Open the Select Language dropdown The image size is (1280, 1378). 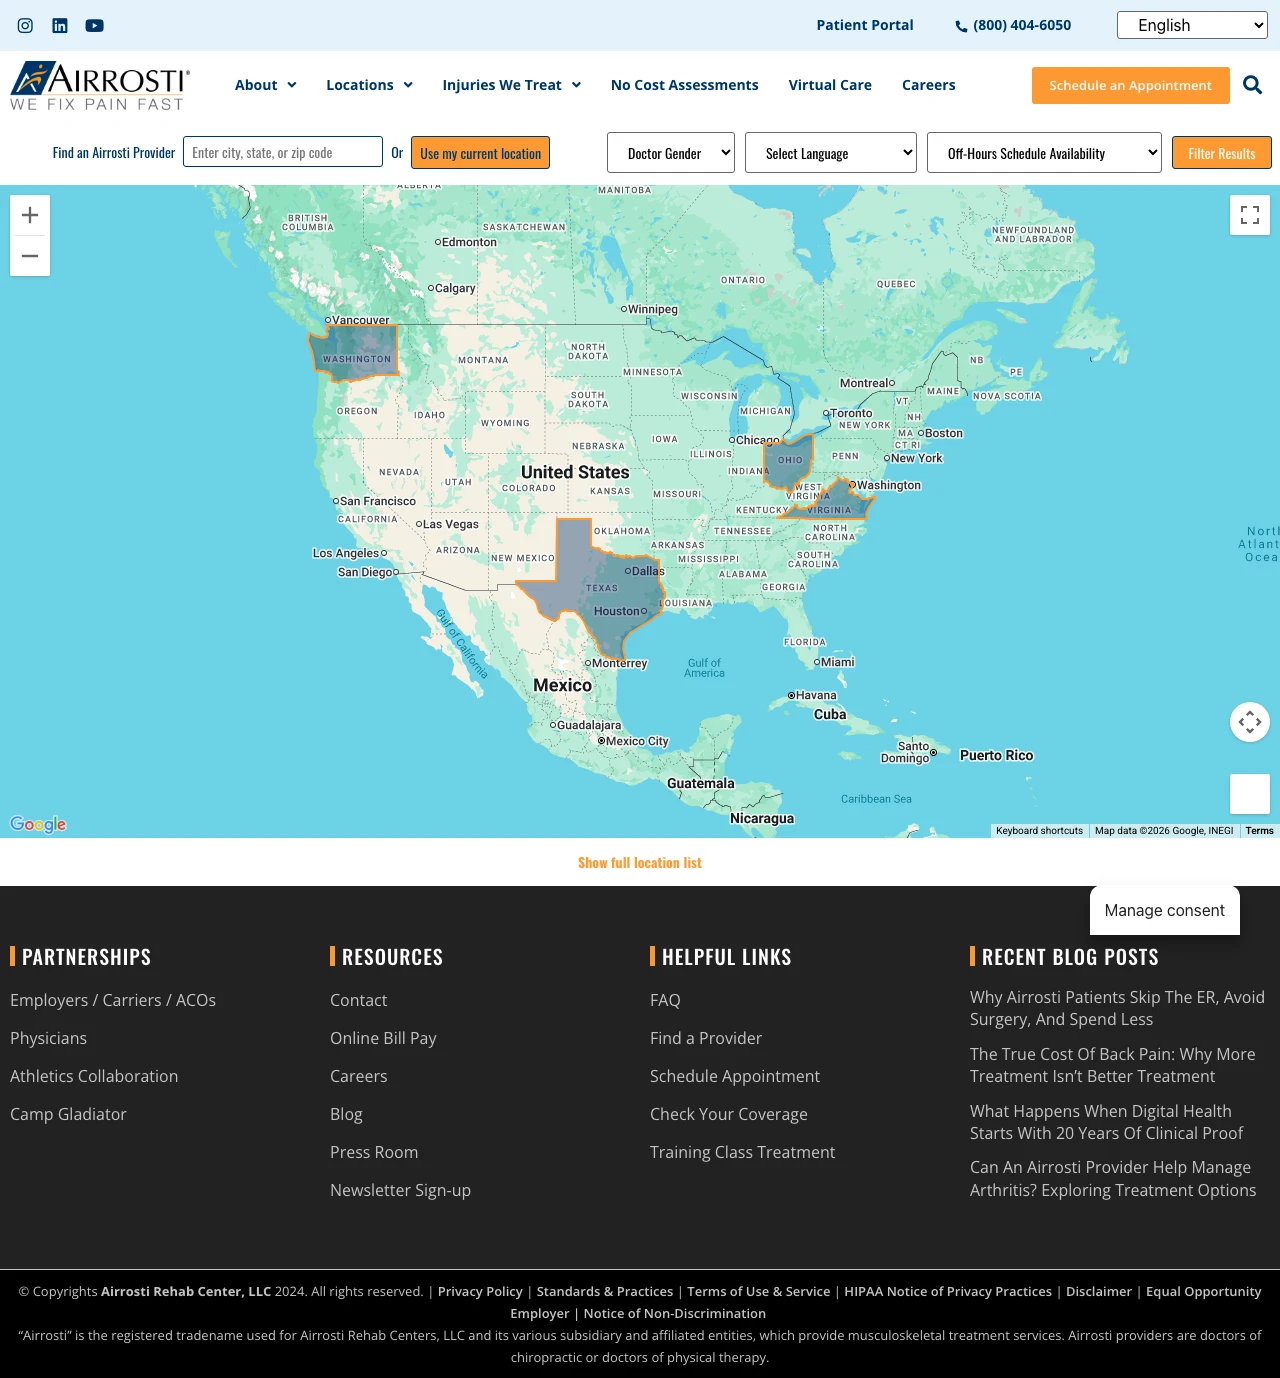tap(831, 153)
